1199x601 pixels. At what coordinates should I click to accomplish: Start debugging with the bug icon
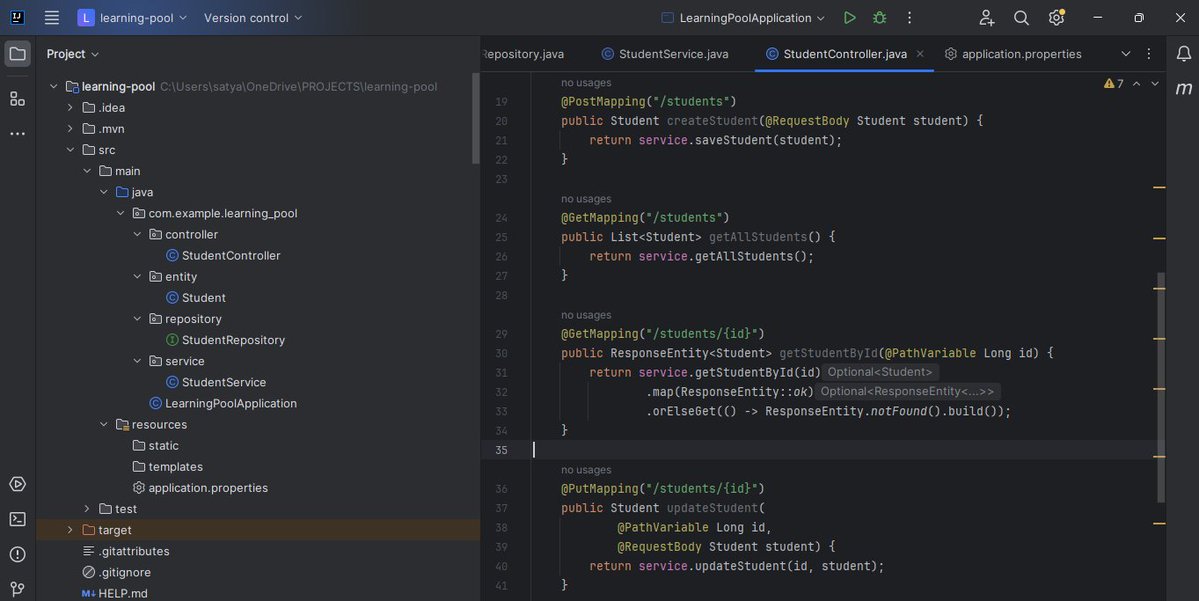[879, 18]
